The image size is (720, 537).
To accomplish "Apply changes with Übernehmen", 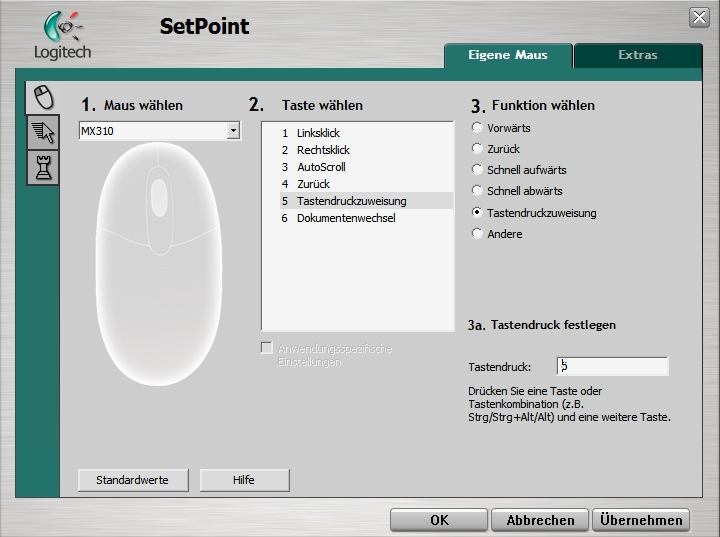I will [641, 520].
